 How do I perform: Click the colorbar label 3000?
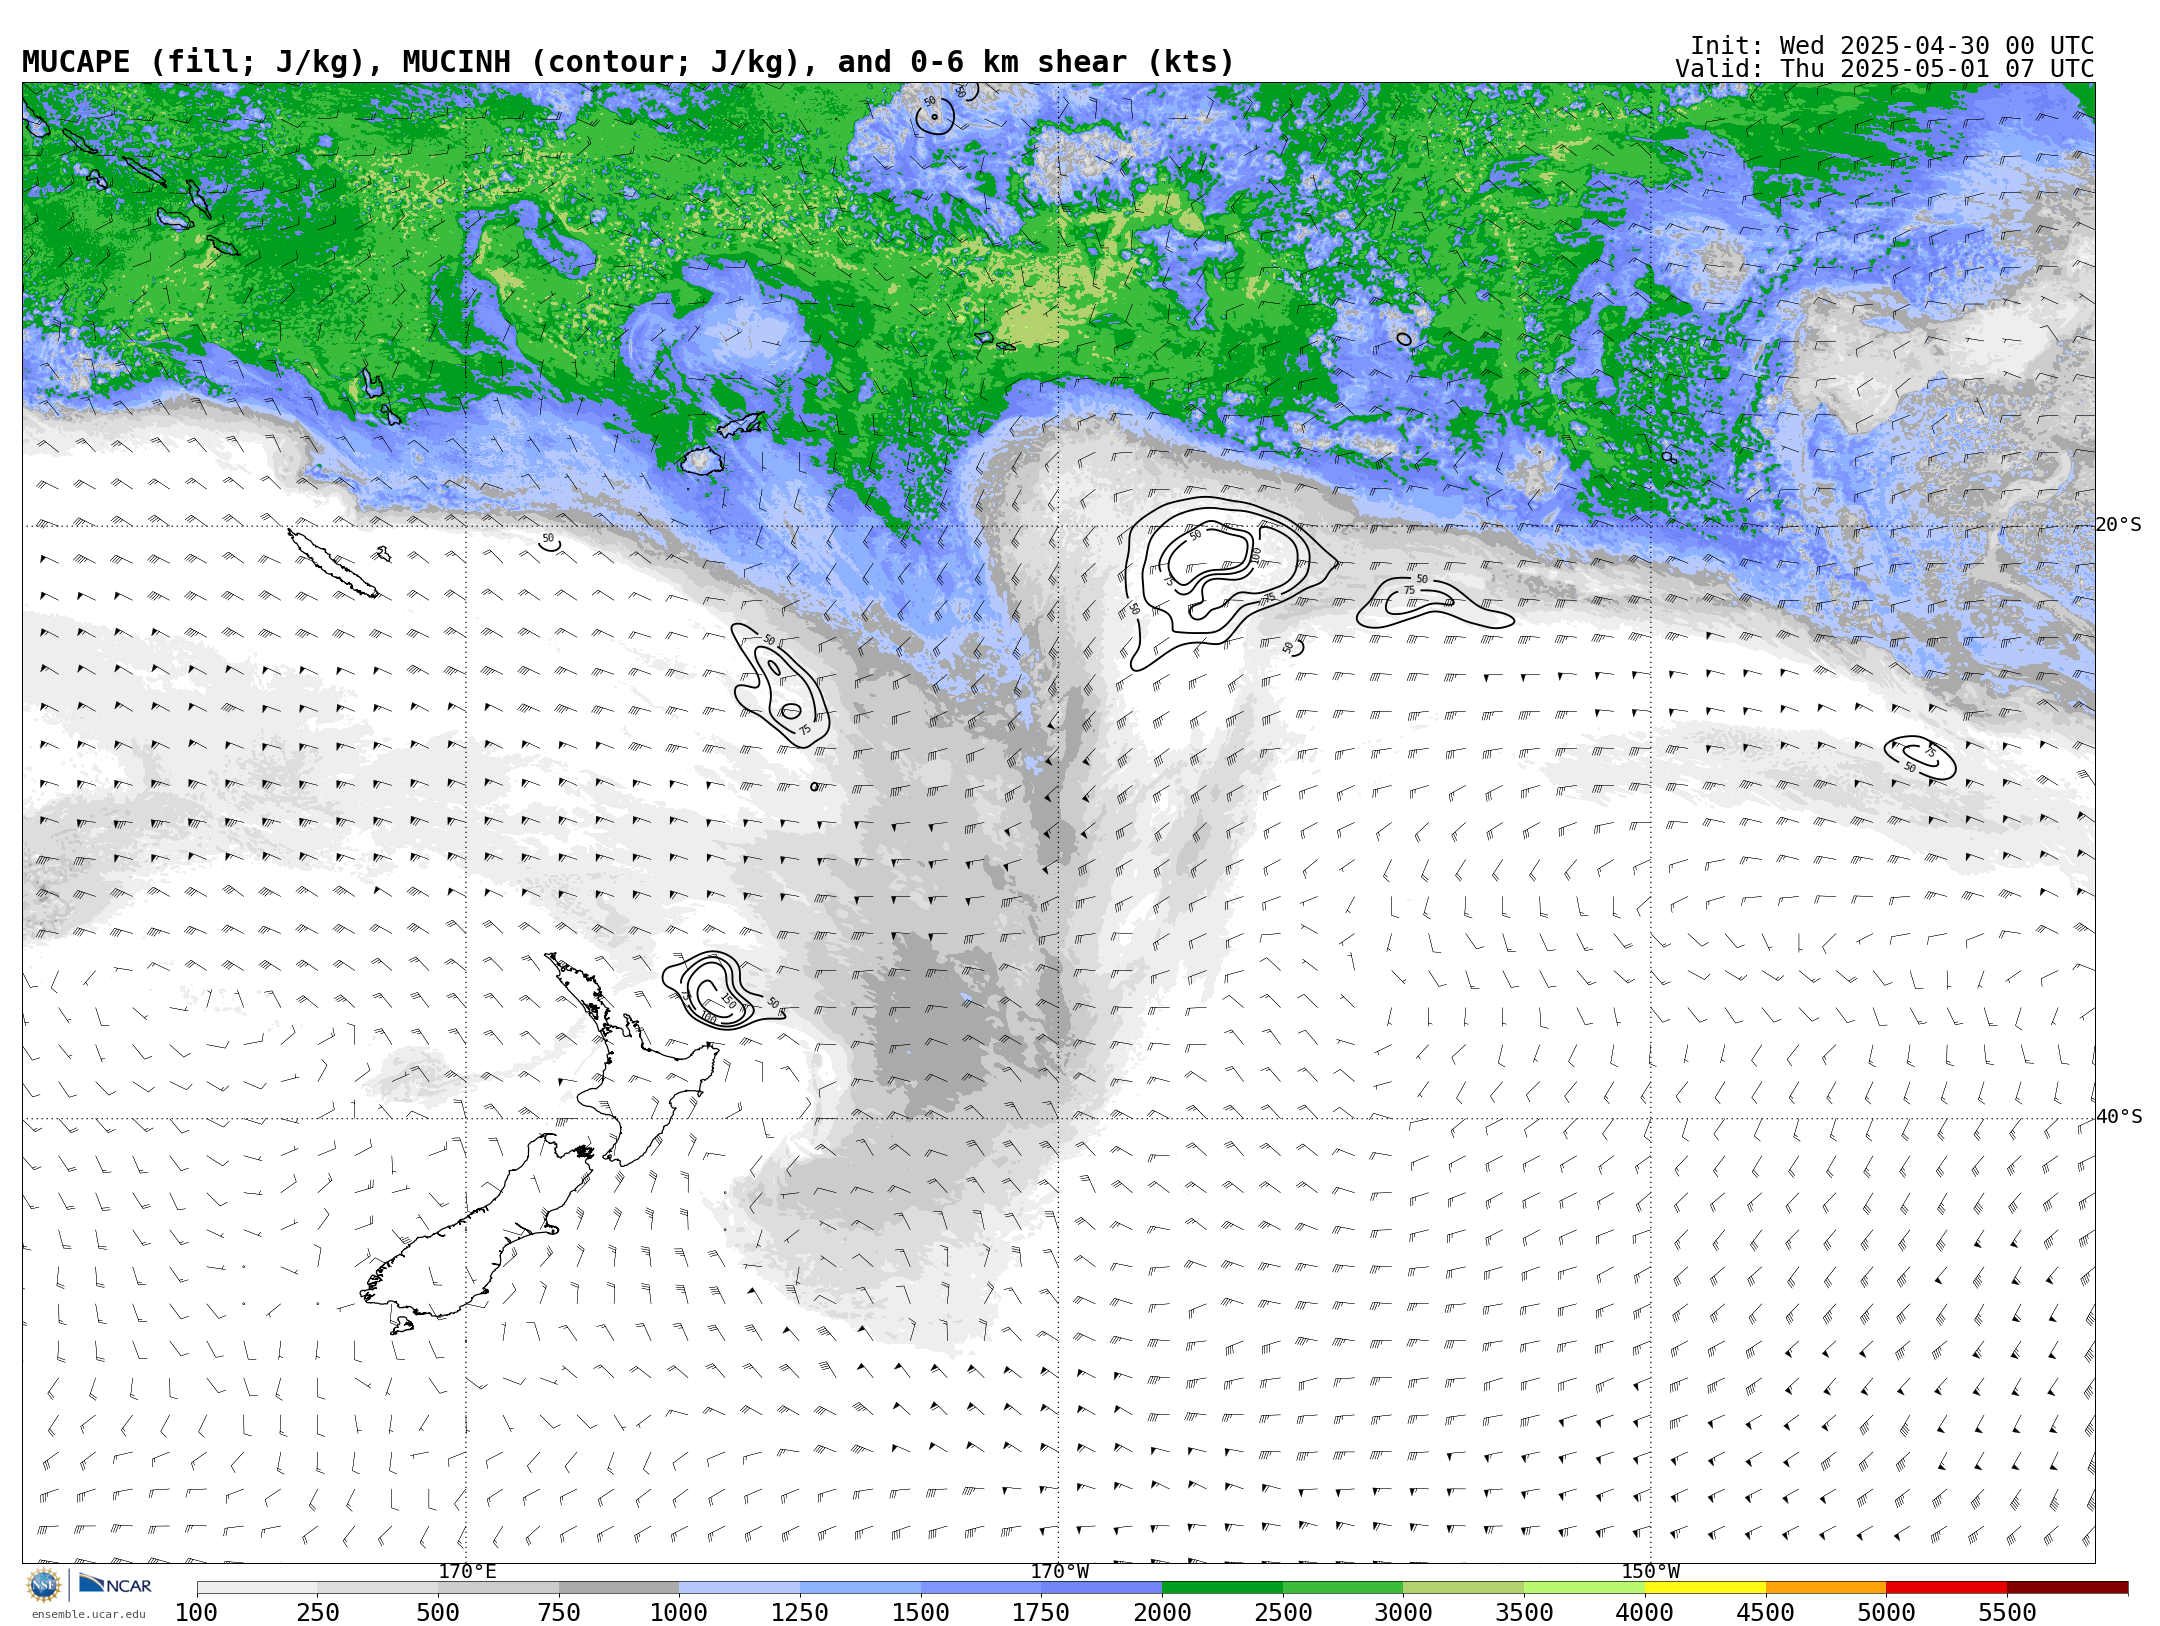click(1404, 1613)
